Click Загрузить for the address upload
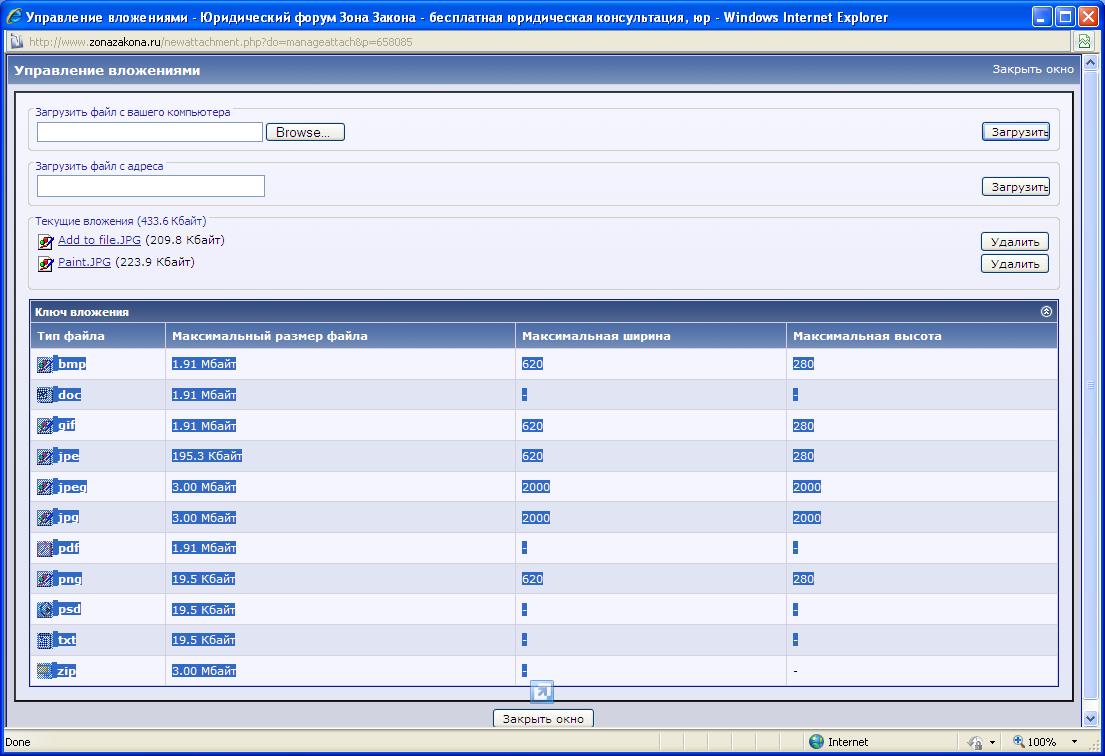 point(1016,187)
